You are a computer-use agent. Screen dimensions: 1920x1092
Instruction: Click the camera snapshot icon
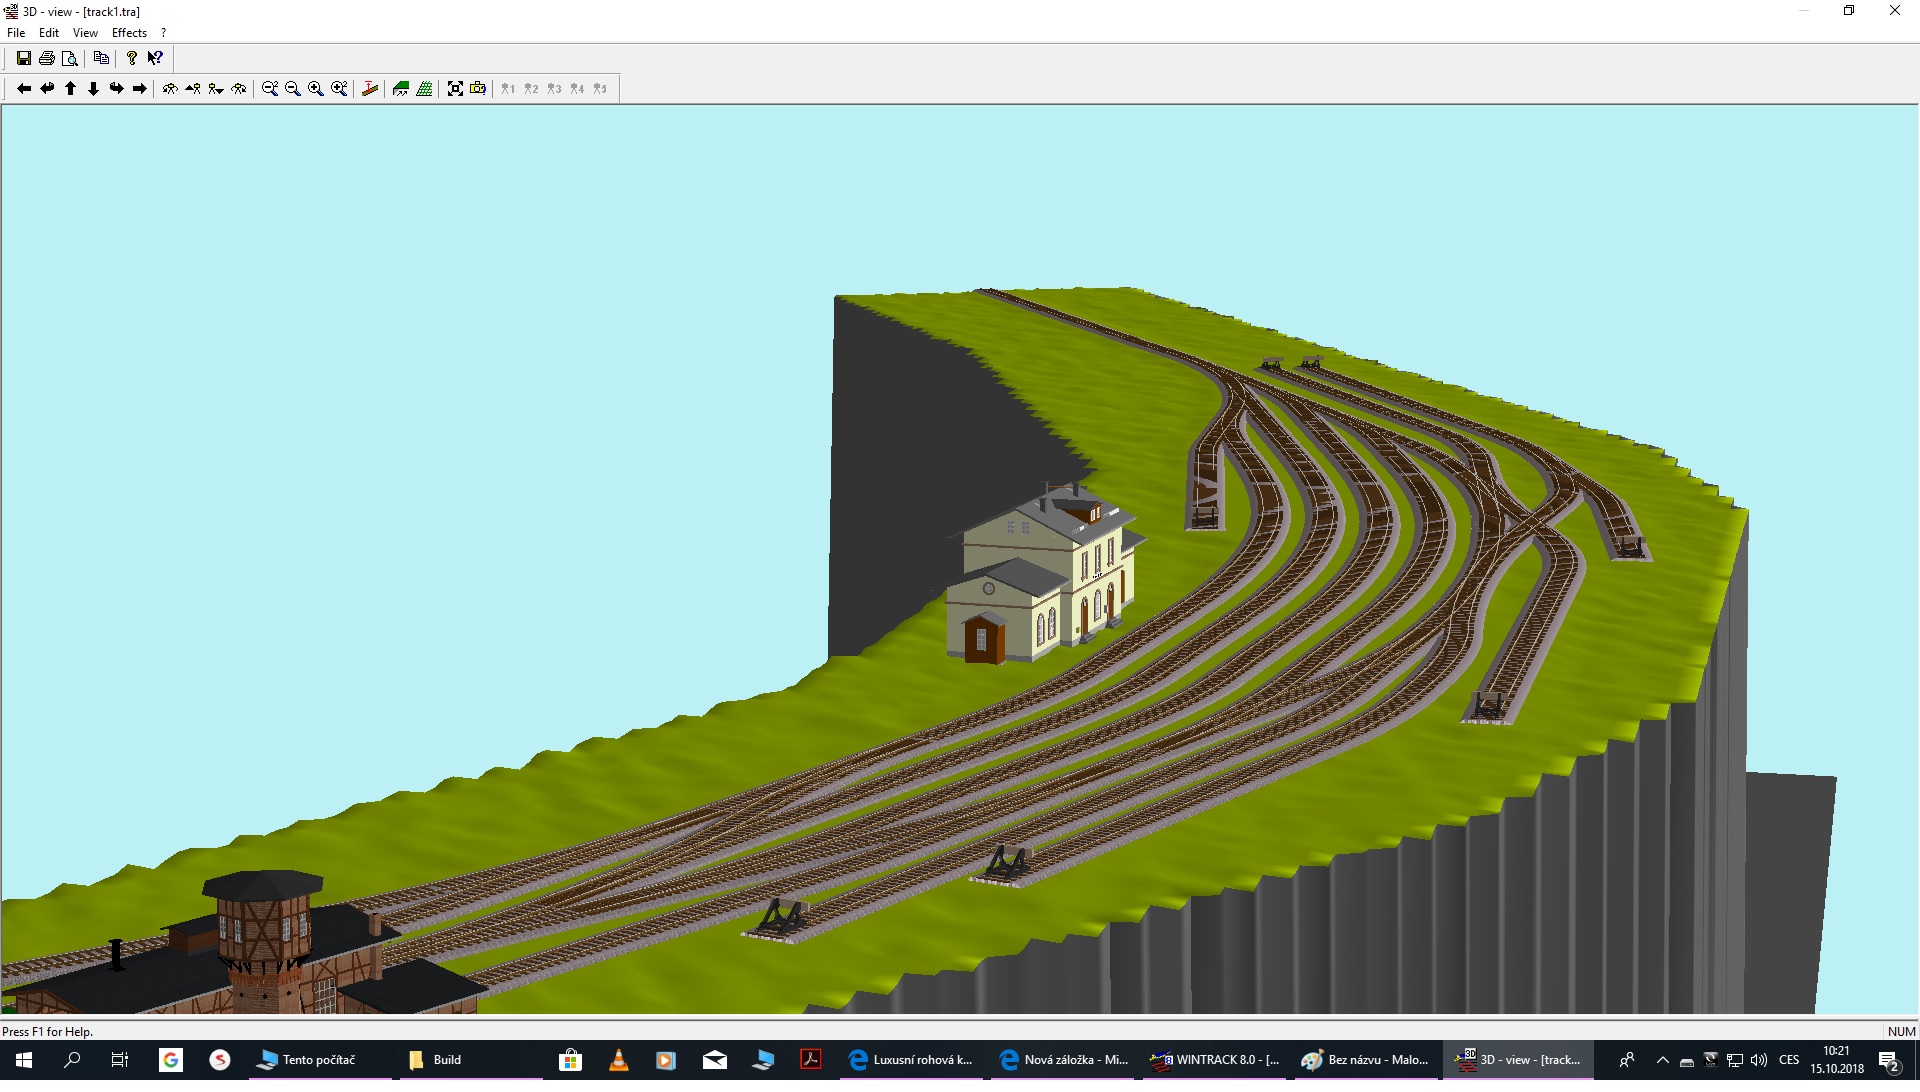(478, 89)
